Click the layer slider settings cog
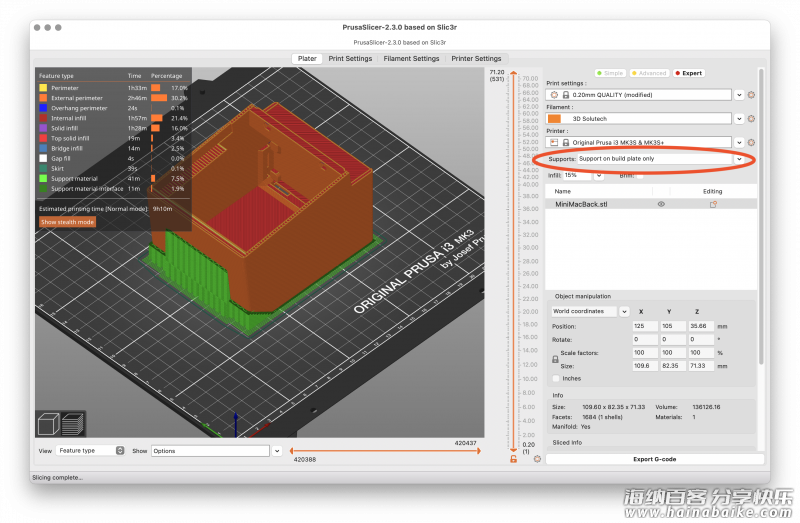Image resolution: width=800 pixels, height=523 pixels. tap(537, 459)
